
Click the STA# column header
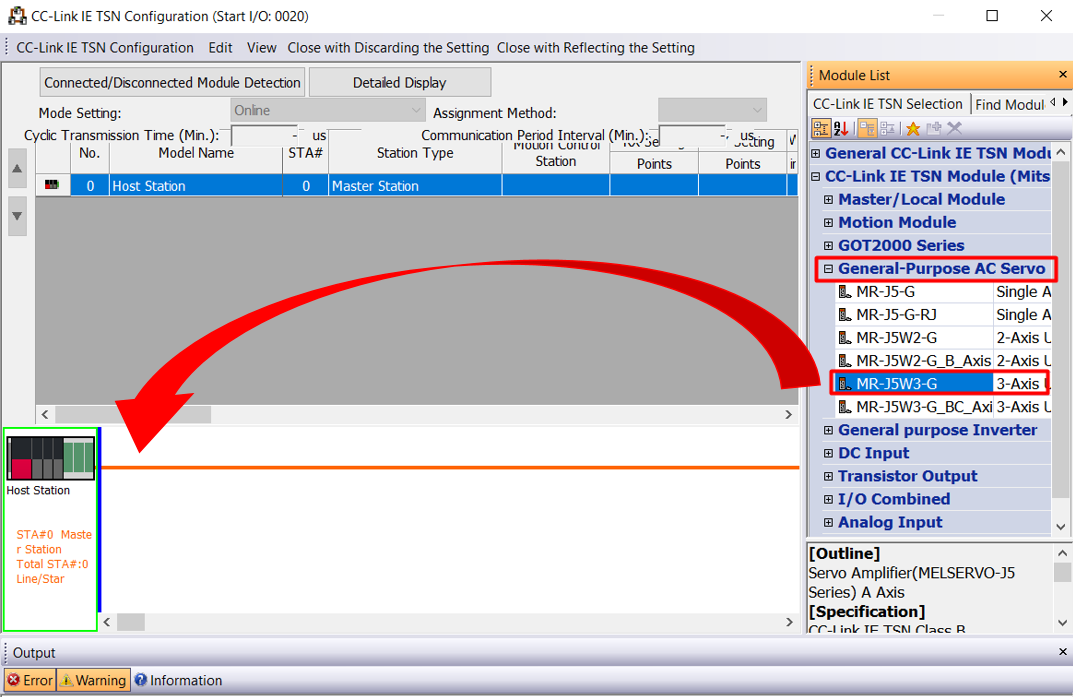[305, 153]
